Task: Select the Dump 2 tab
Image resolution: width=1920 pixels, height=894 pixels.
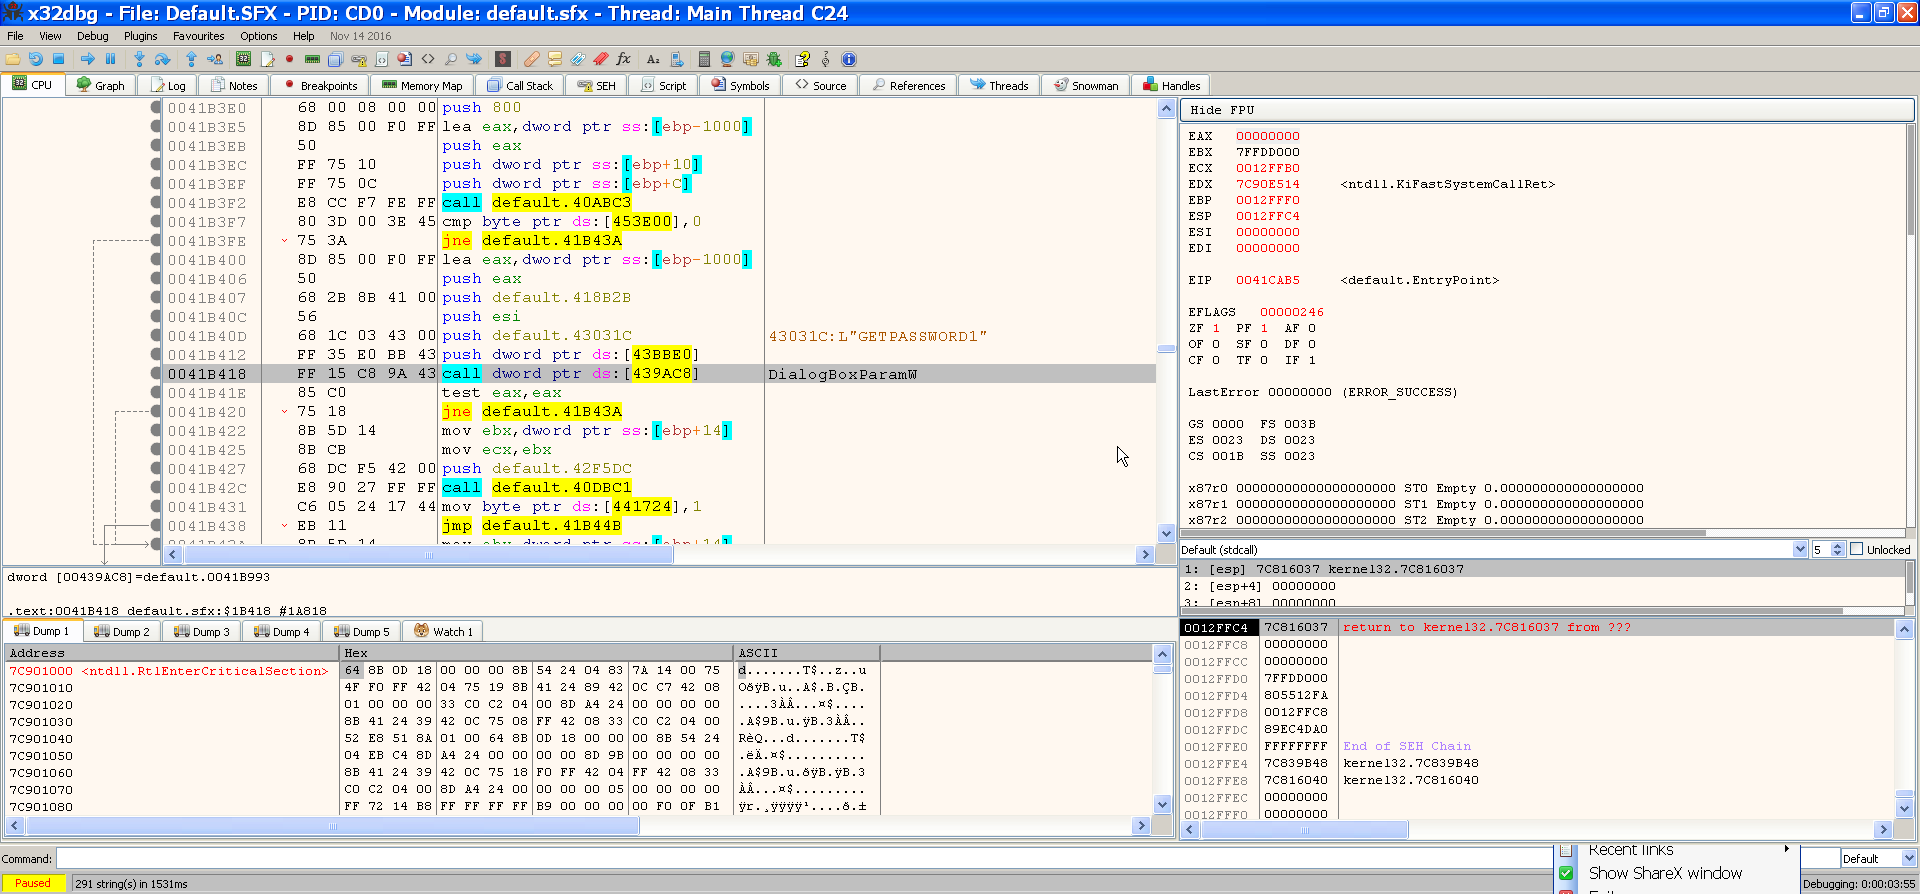Action: [x=121, y=631]
